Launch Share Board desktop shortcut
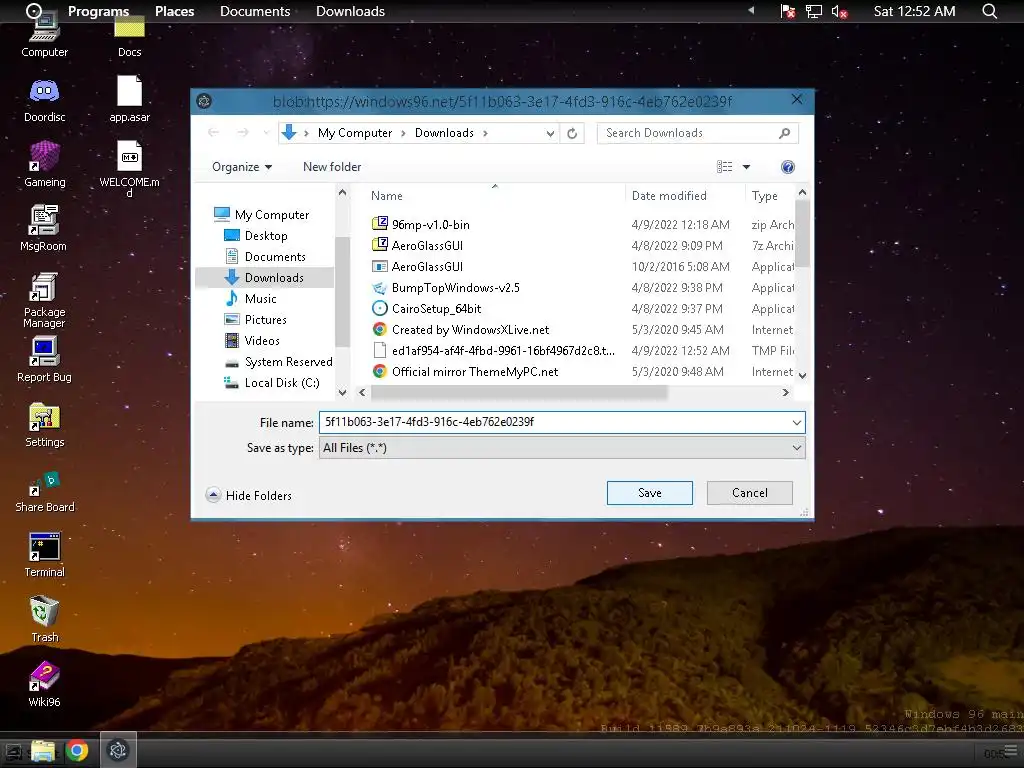The height and width of the screenshot is (768, 1024). point(44,491)
